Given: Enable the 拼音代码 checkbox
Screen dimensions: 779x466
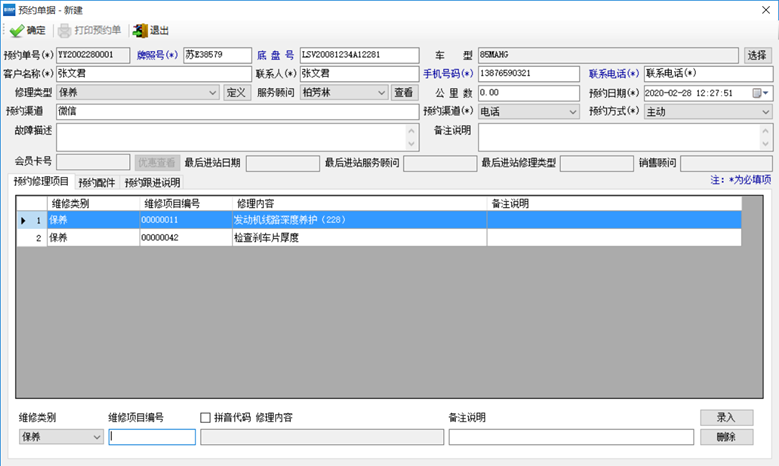Looking at the screenshot, I should (206, 417).
